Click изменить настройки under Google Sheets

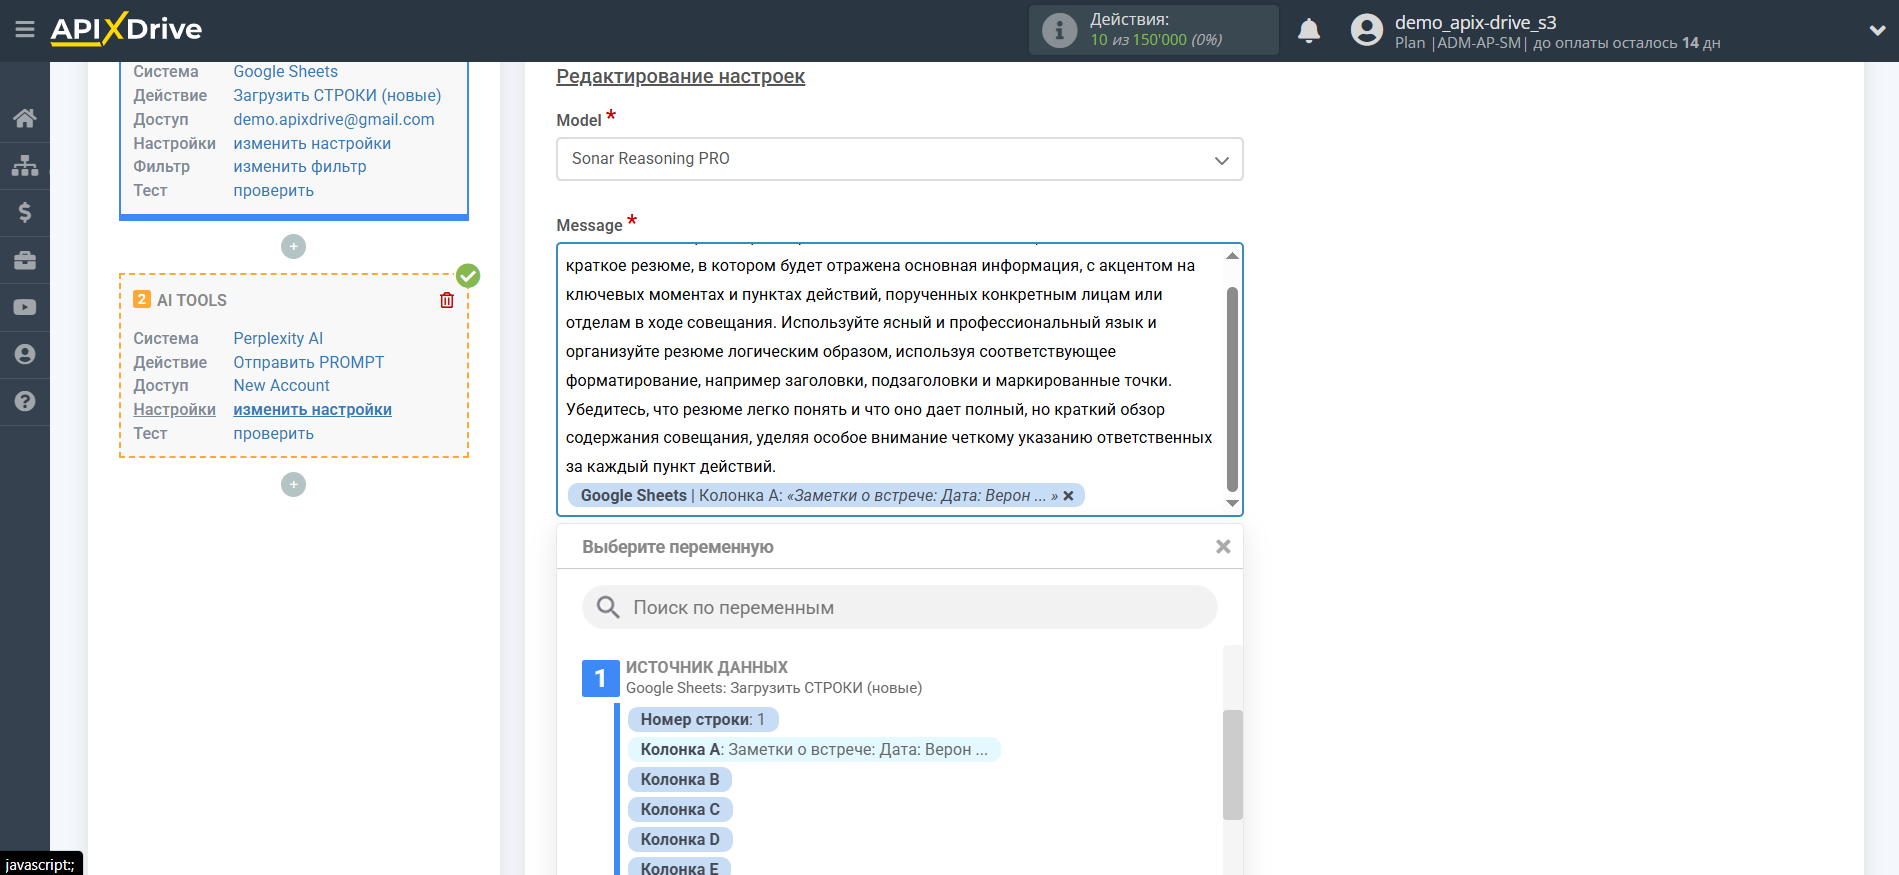click(x=312, y=143)
